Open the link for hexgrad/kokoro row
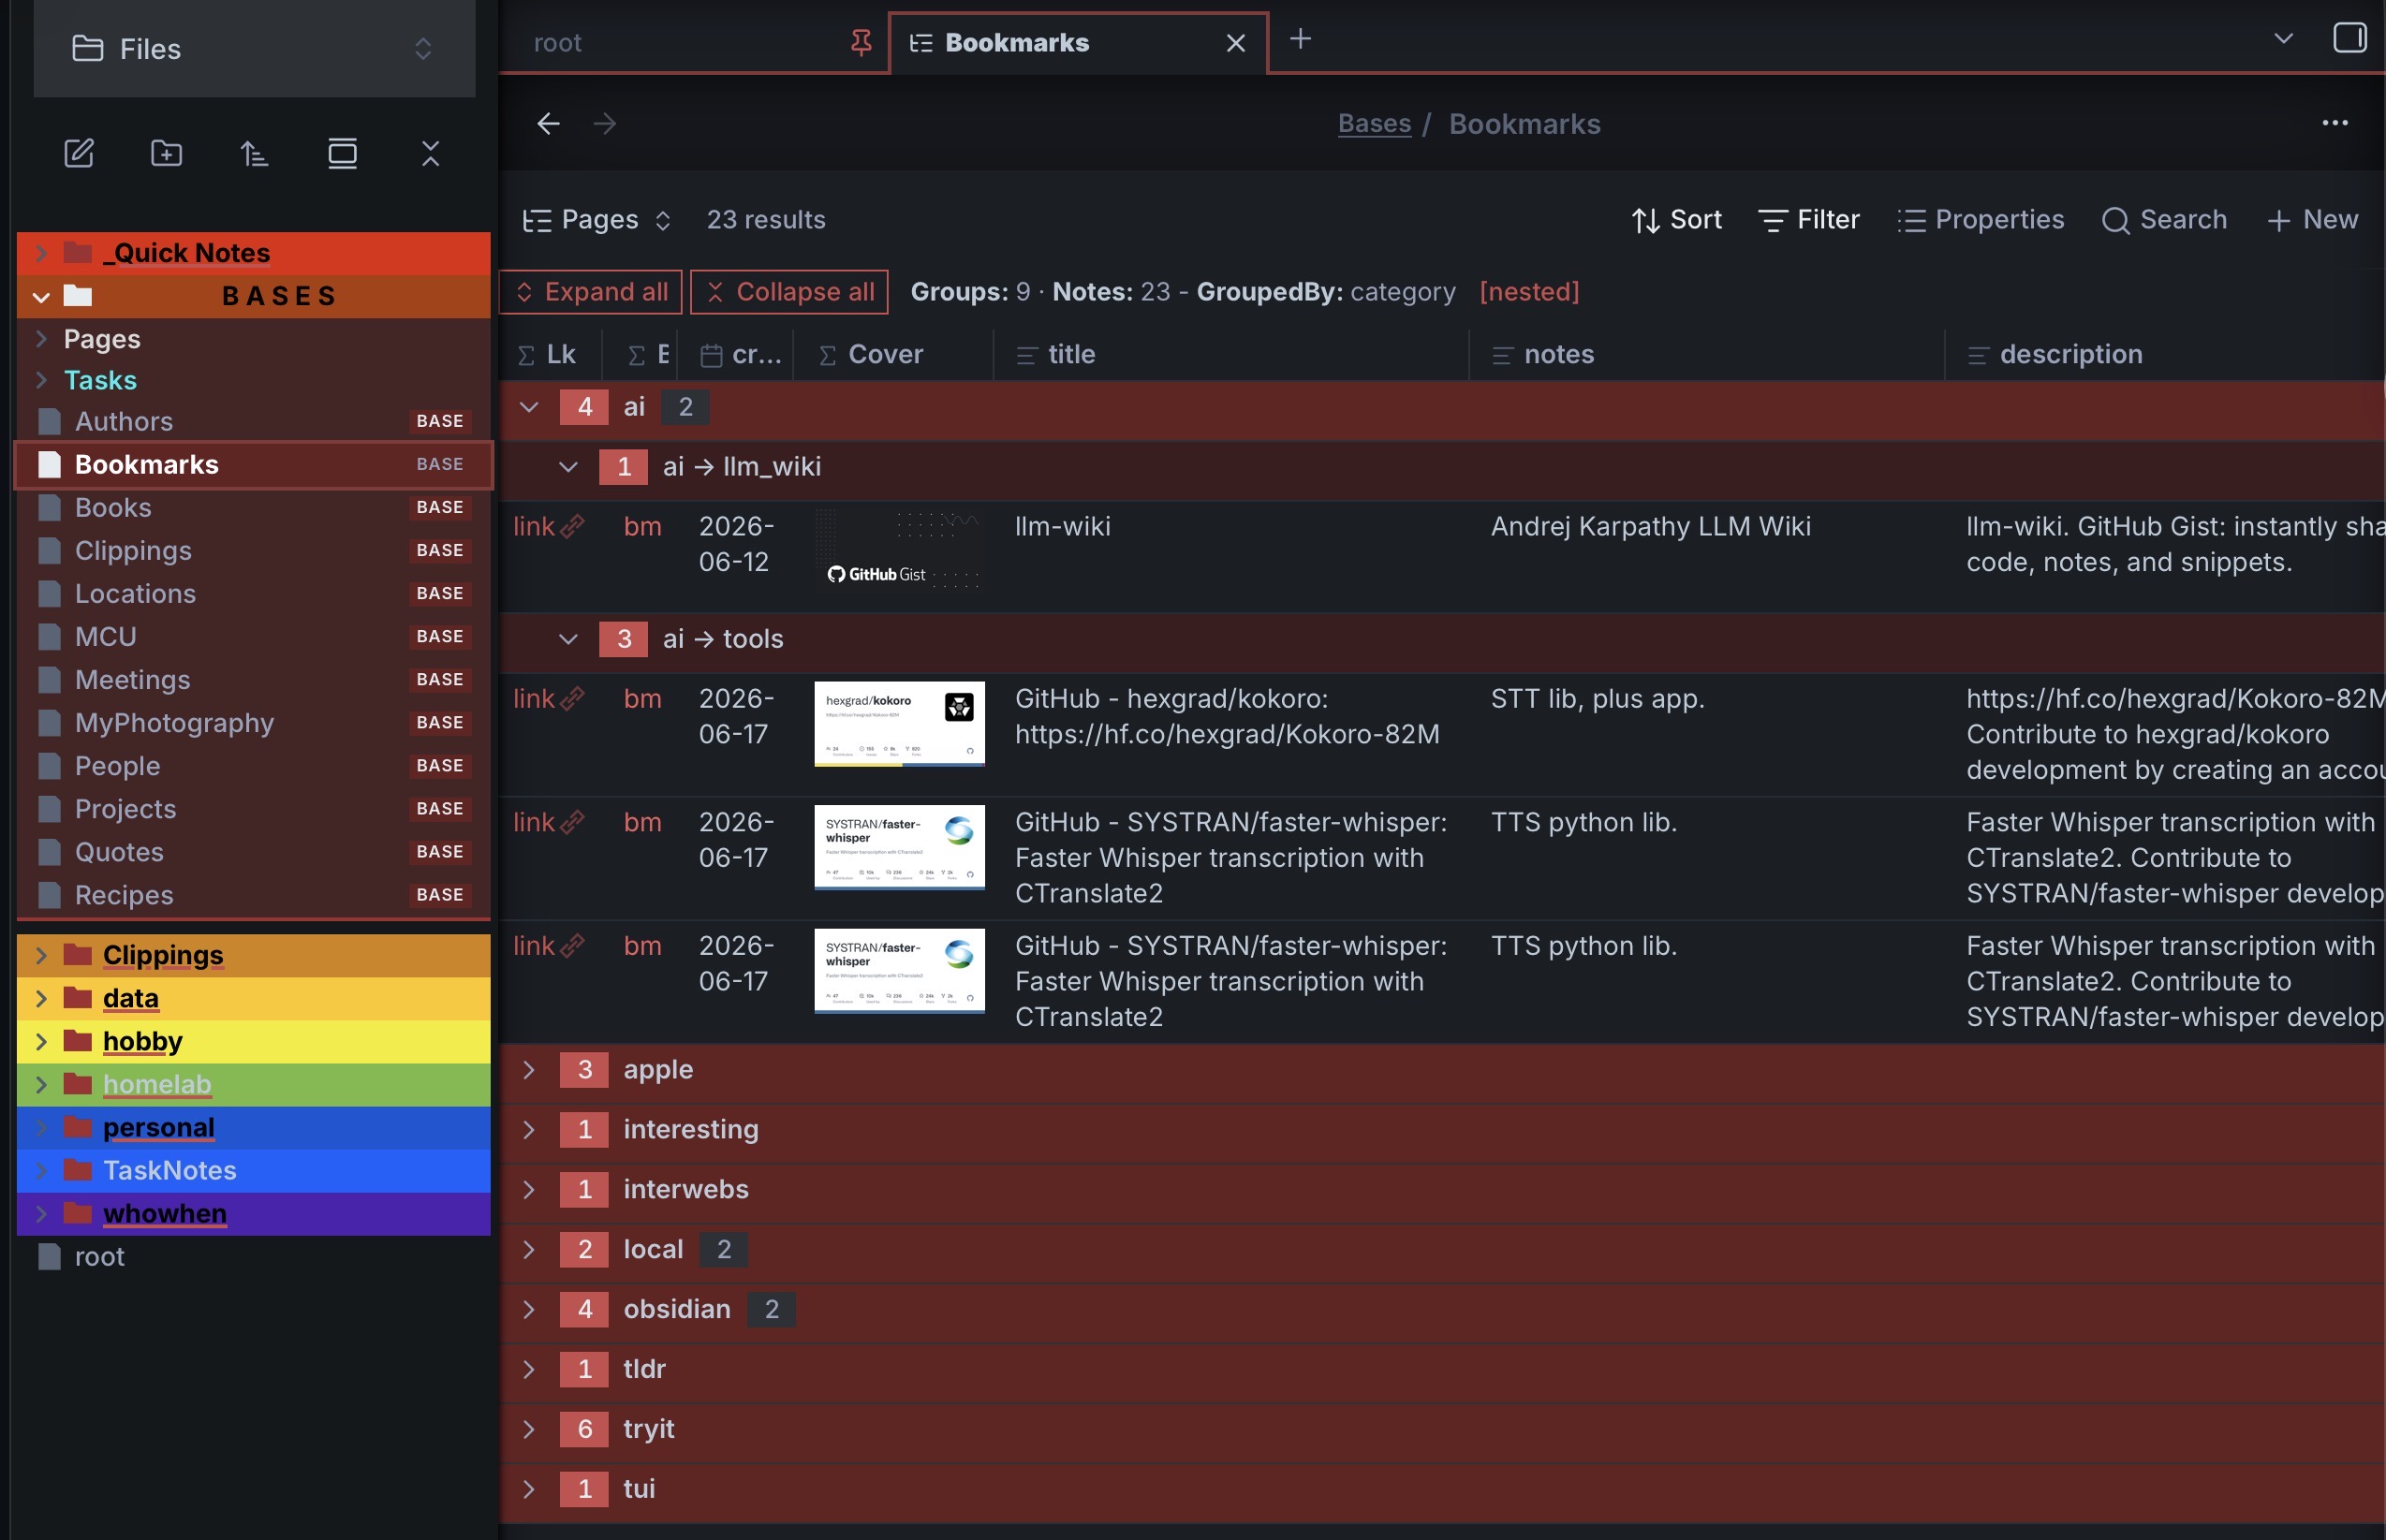Screen dimensions: 2386x1540 (548, 698)
